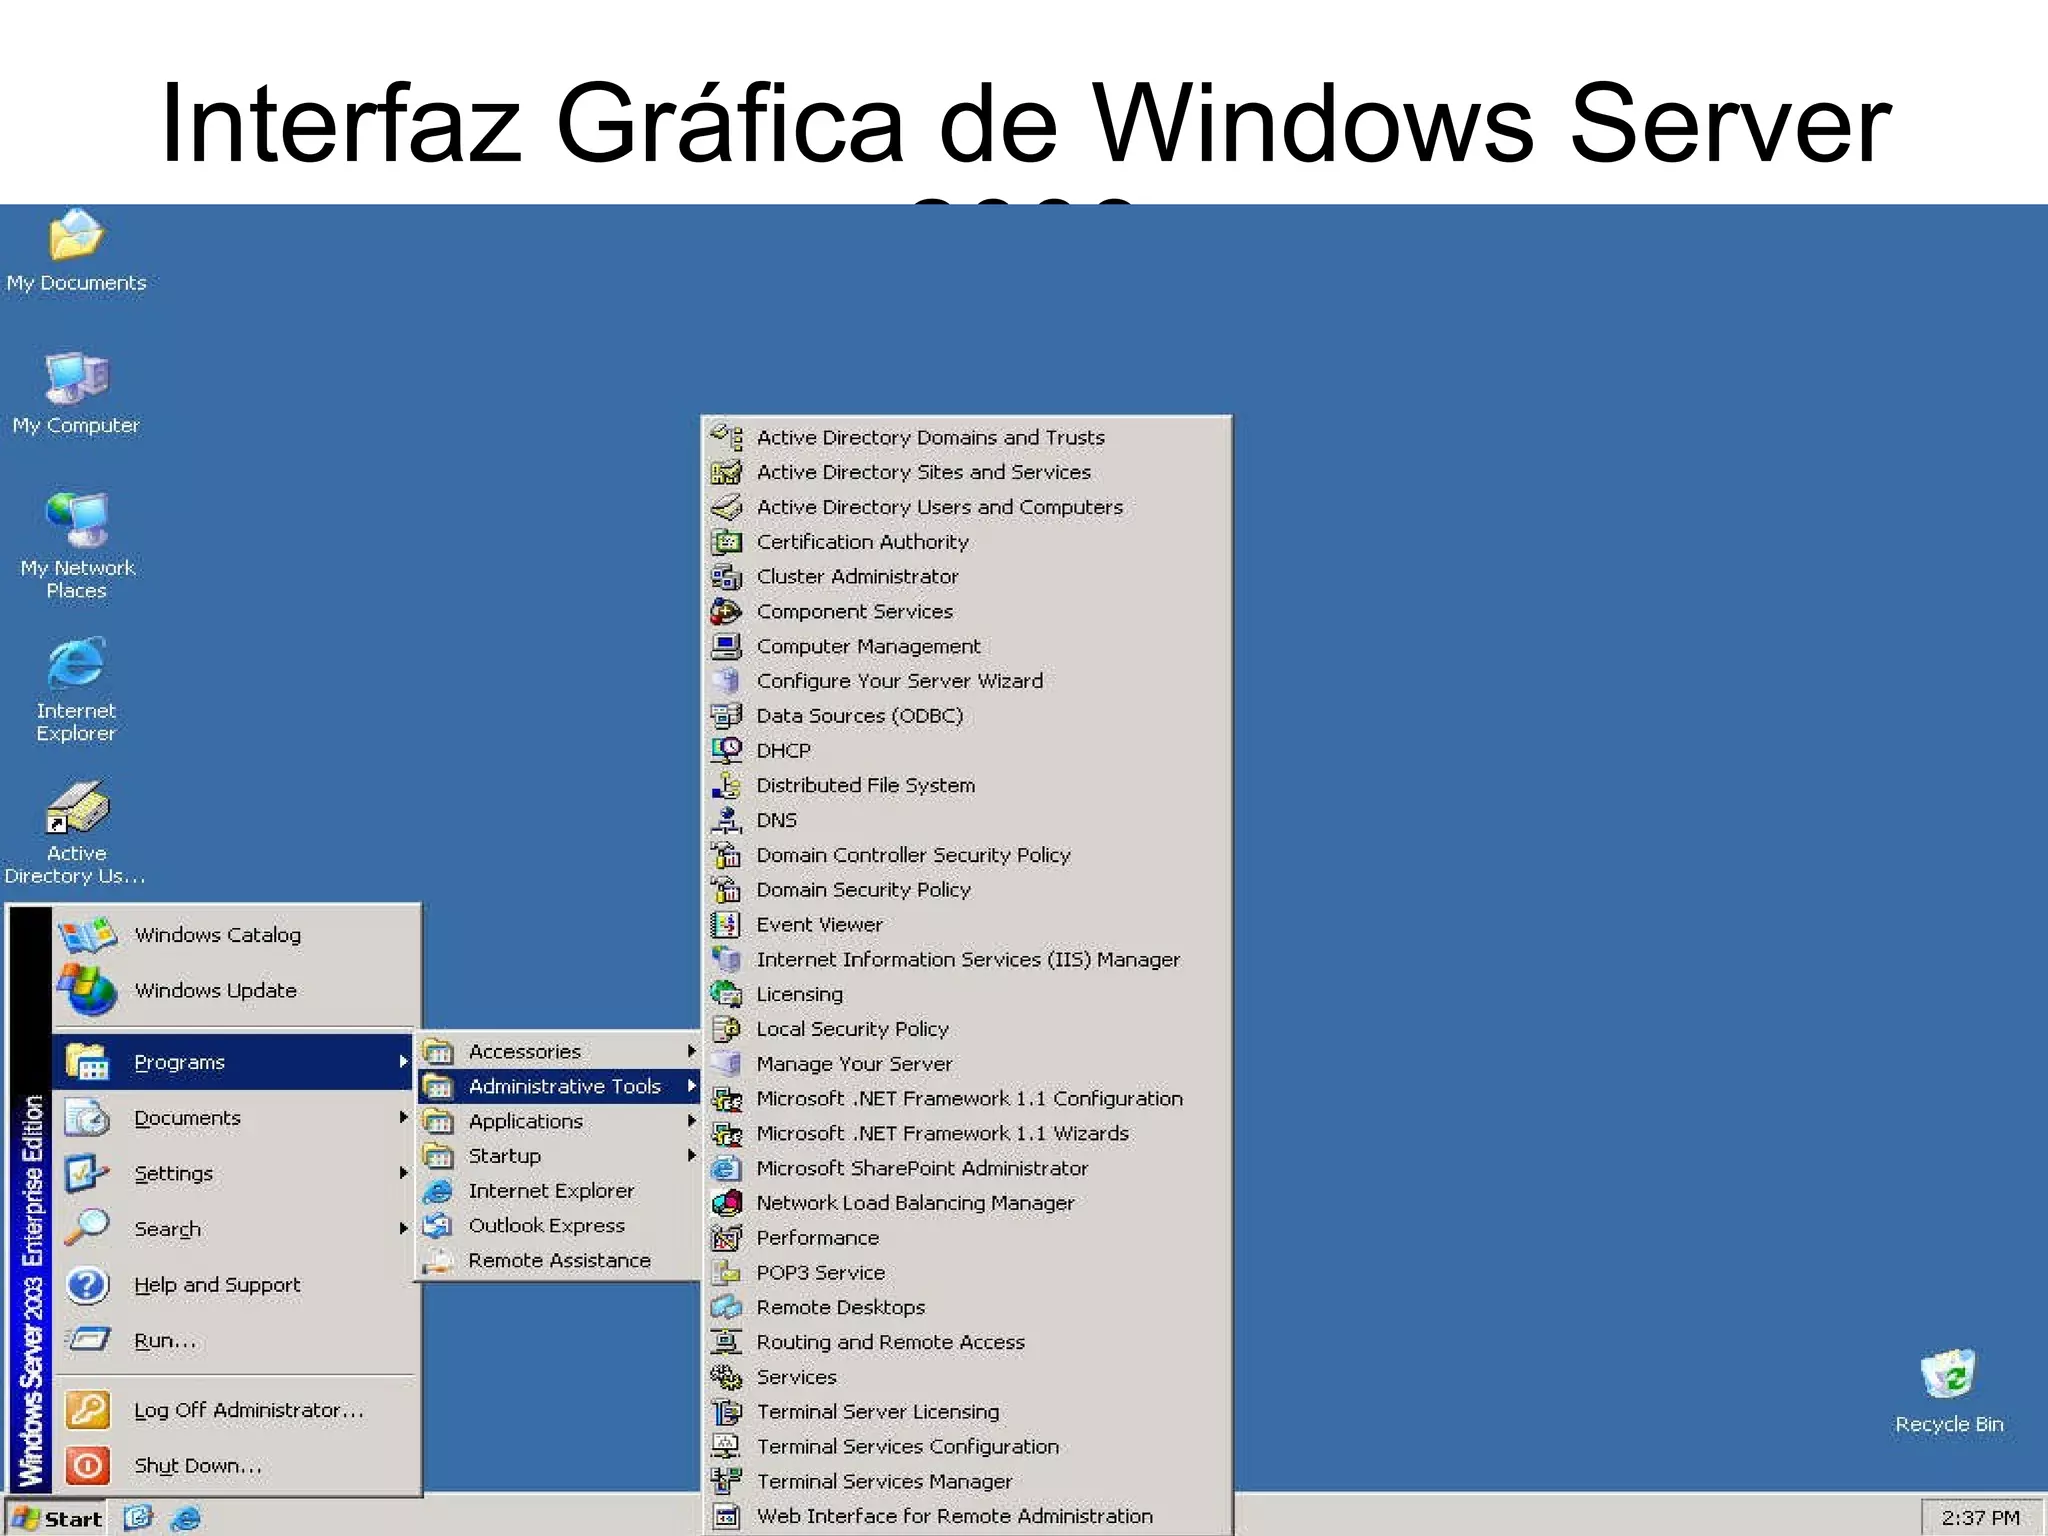Click the Search magnifier icon in Start menu
Screen dimensions: 2048x1536
(x=87, y=1228)
